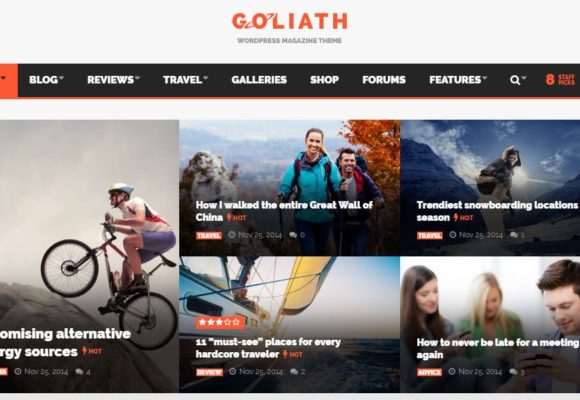The height and width of the screenshot is (400, 580).
Task: Click the Travel tag on snowboarding article
Action: point(429,235)
